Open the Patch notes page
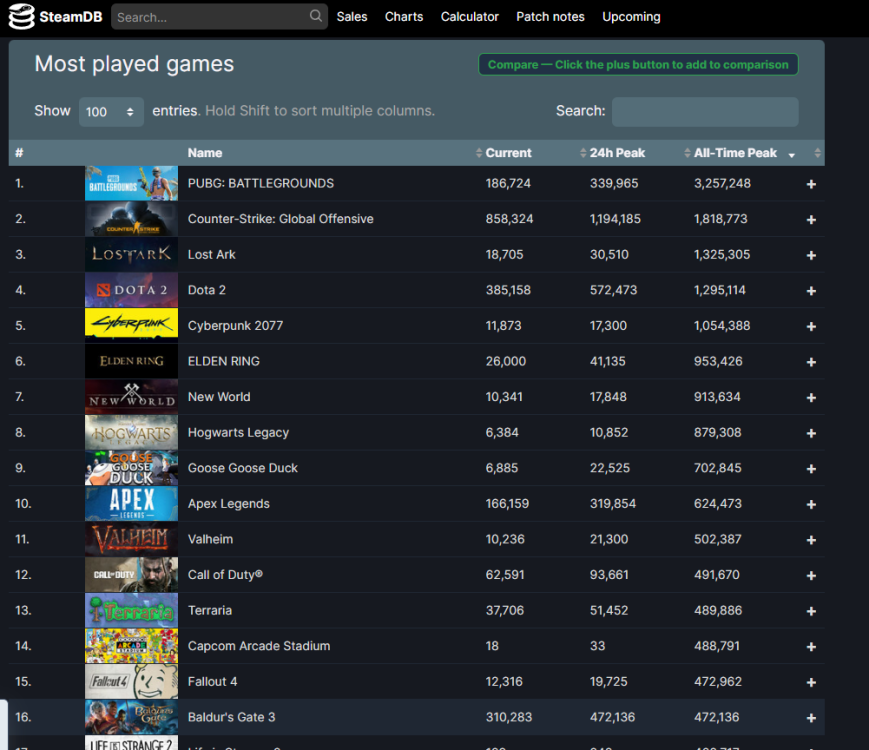This screenshot has width=869, height=750. 550,17
